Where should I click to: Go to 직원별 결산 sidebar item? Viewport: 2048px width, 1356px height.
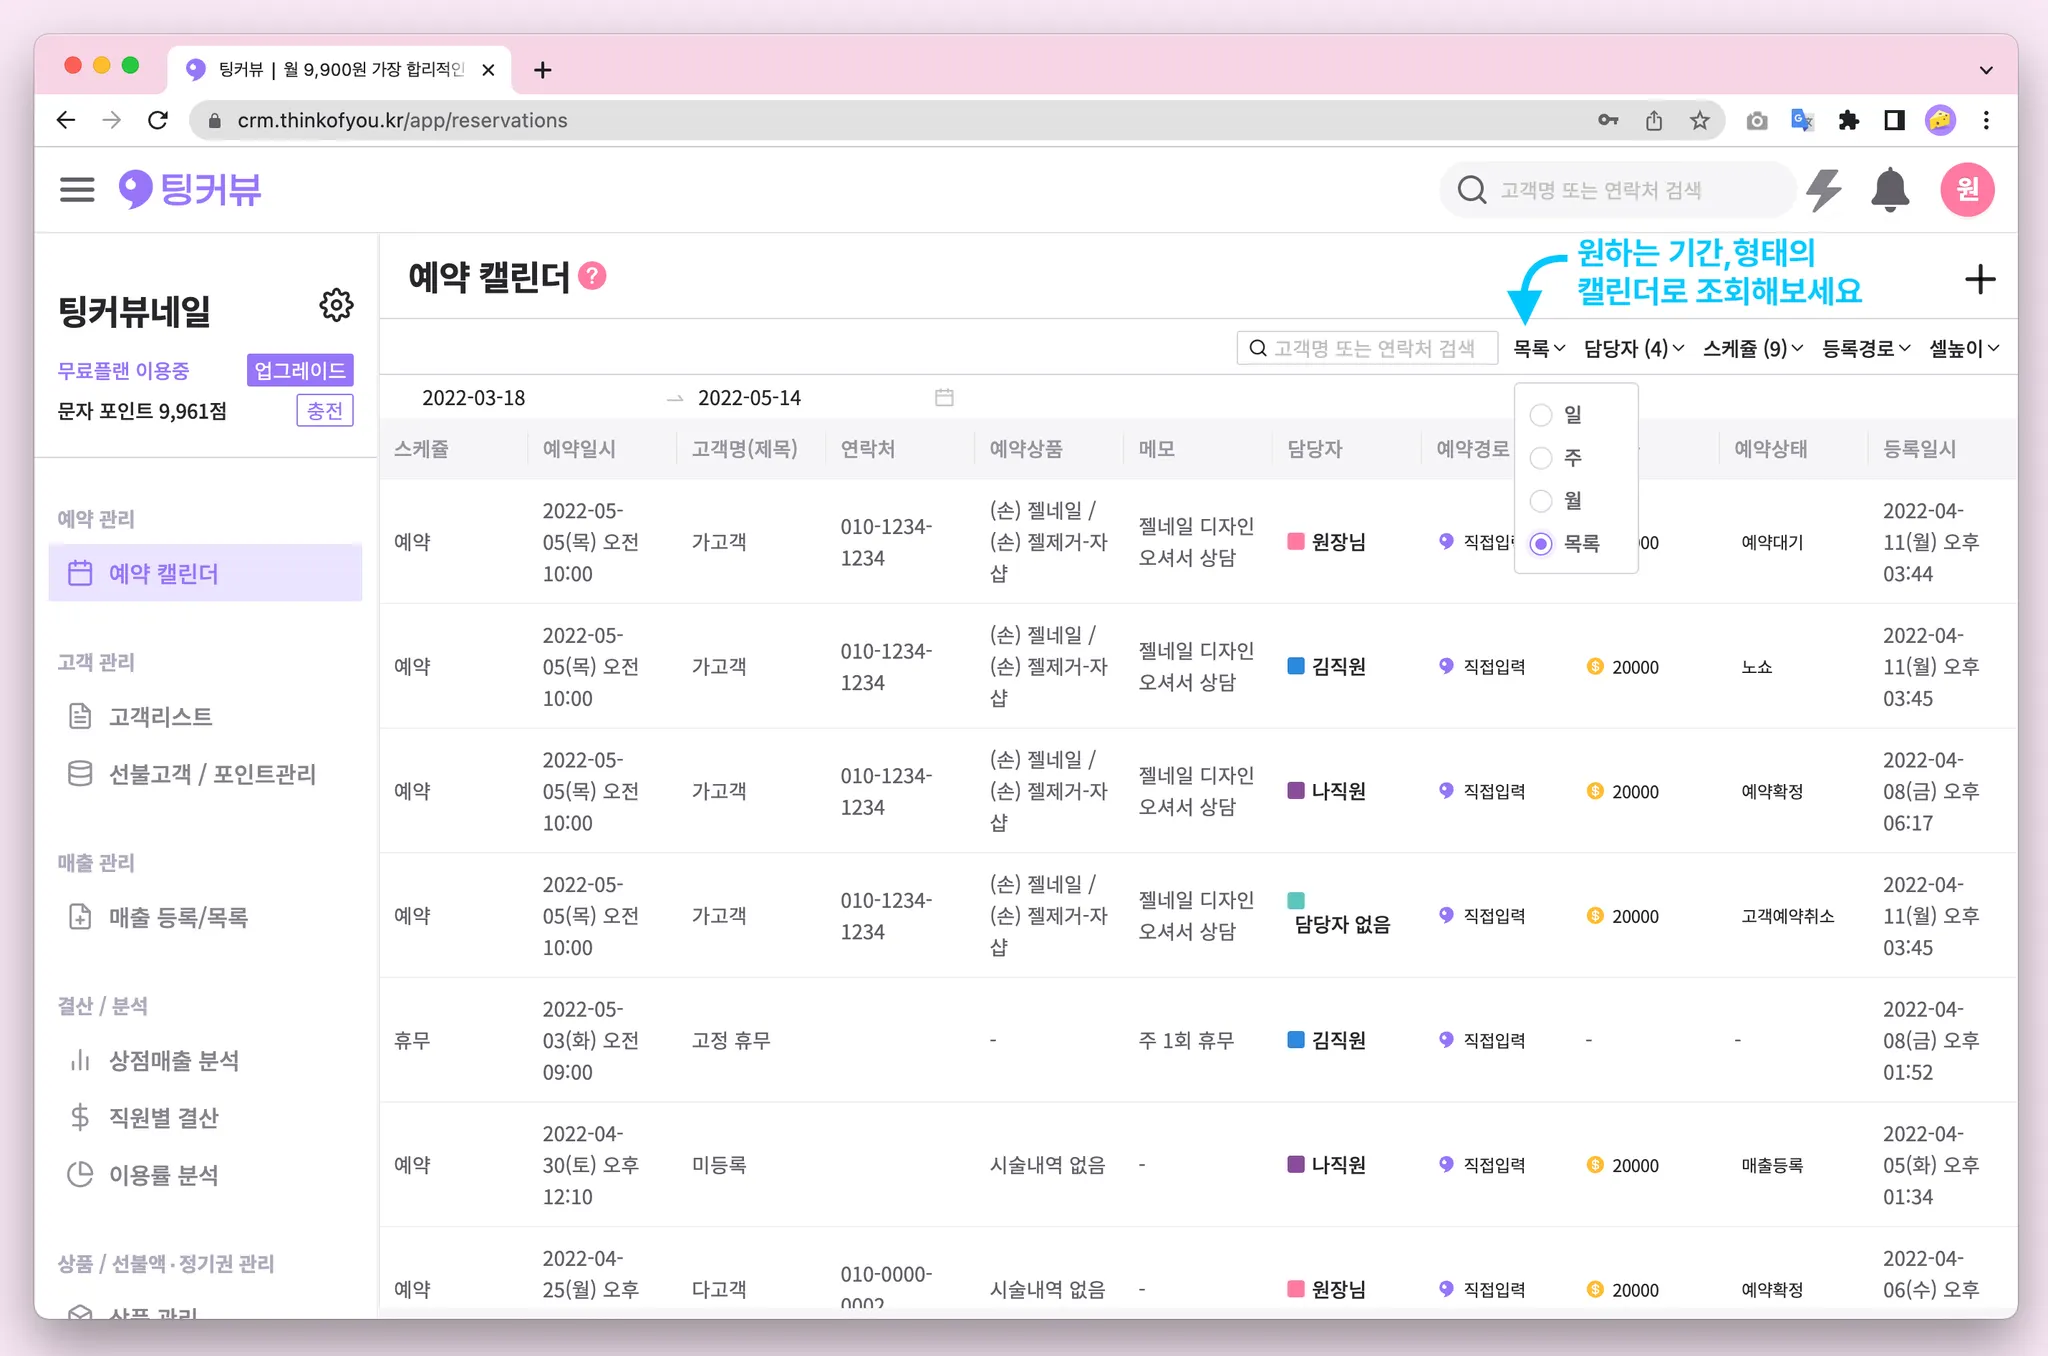coord(163,1117)
